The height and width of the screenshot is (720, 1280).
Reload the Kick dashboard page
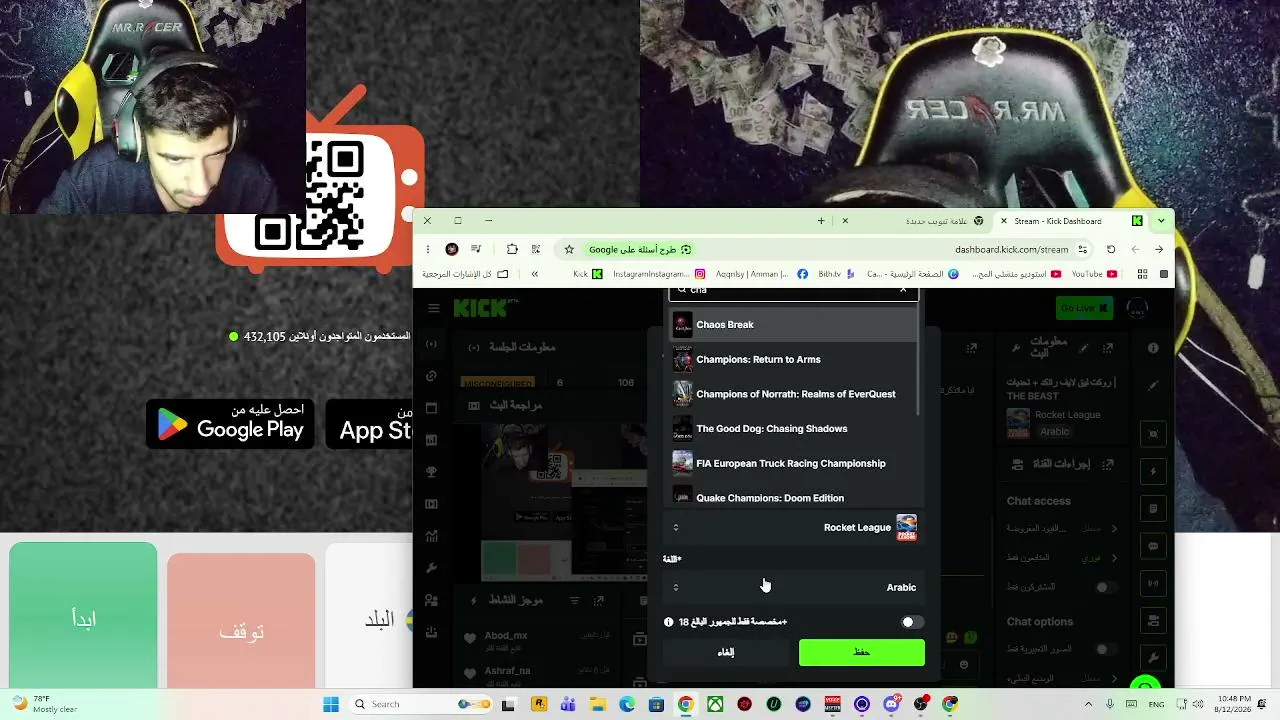point(1111,249)
